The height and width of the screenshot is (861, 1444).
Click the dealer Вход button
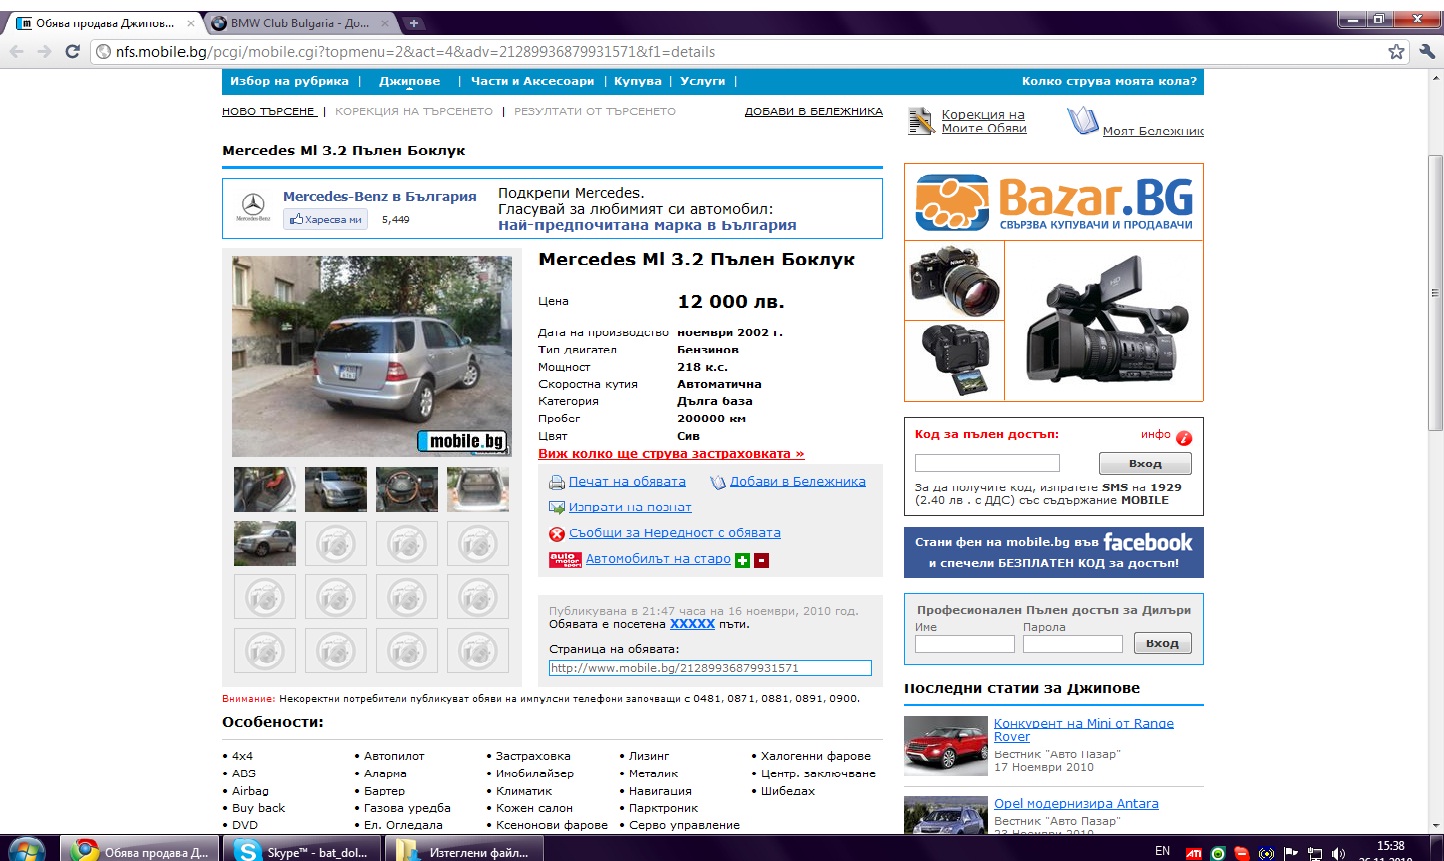[1162, 643]
